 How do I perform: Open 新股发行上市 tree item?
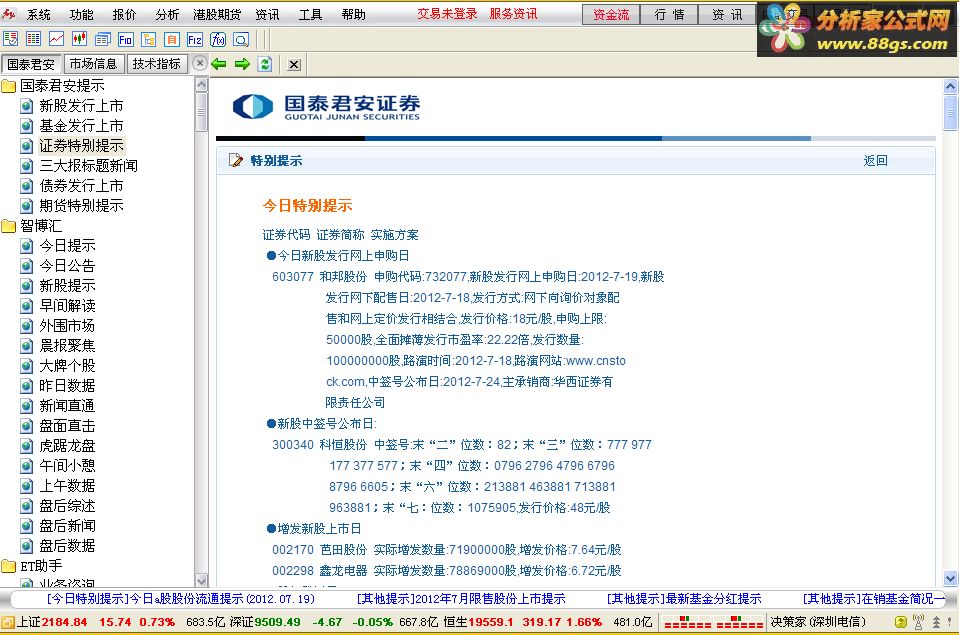coord(81,106)
